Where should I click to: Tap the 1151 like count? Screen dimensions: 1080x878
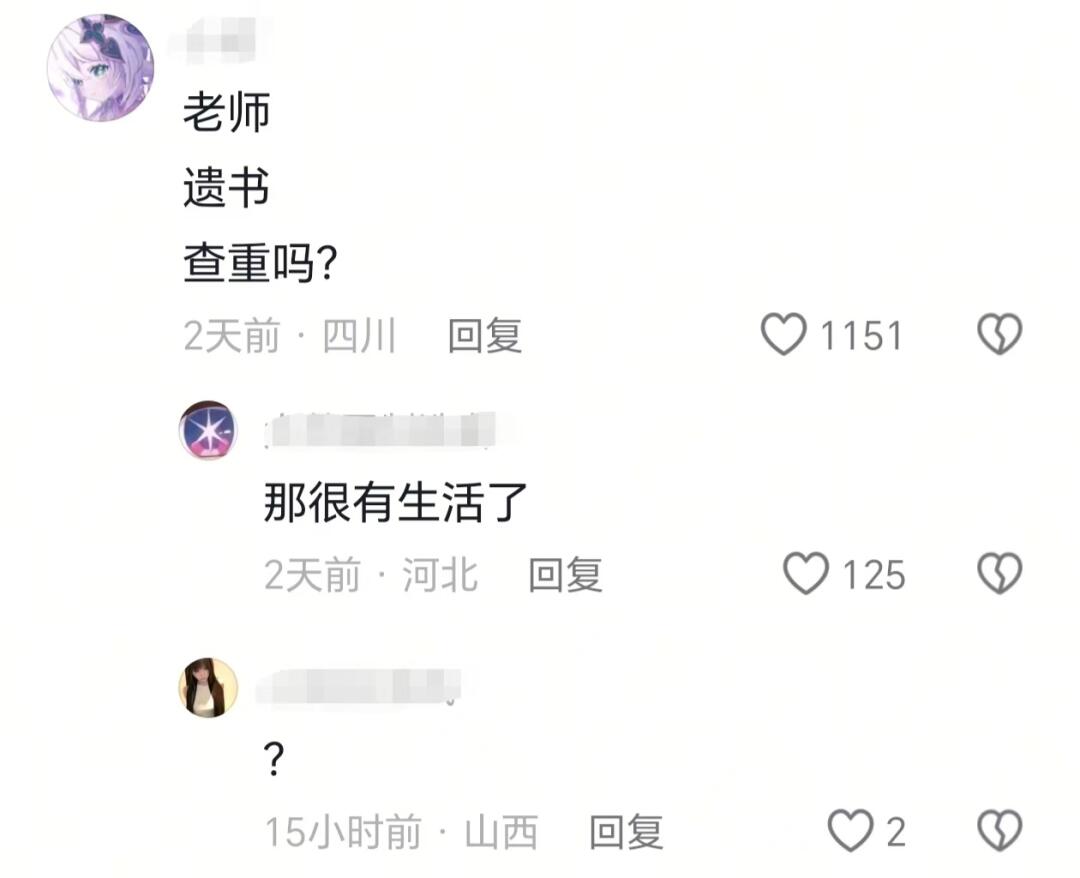(x=861, y=336)
